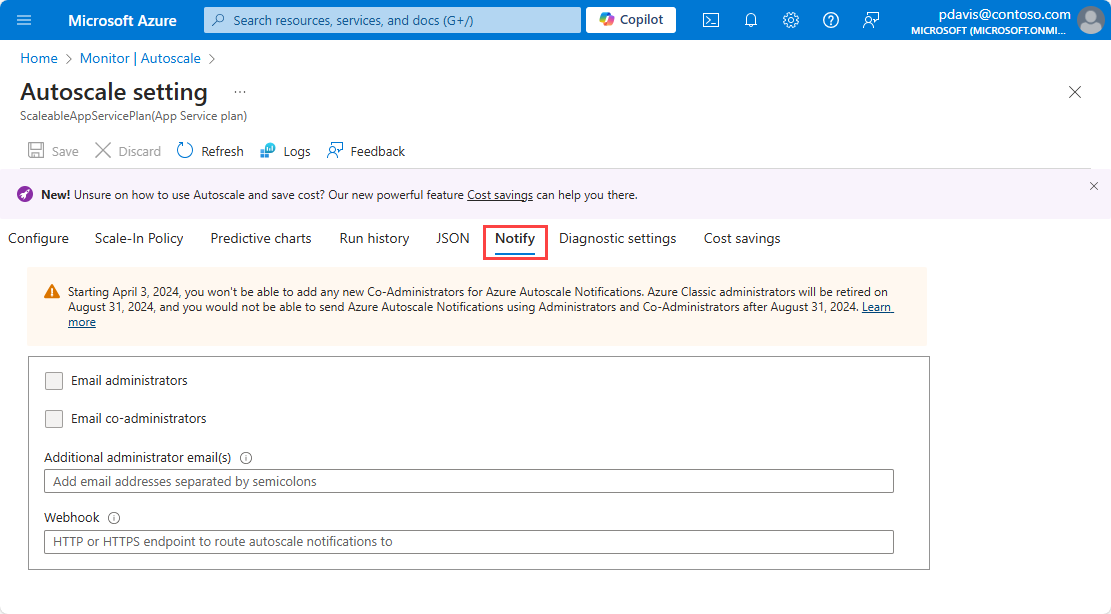Click the search resources box
This screenshot has width=1111, height=614.
[392, 20]
